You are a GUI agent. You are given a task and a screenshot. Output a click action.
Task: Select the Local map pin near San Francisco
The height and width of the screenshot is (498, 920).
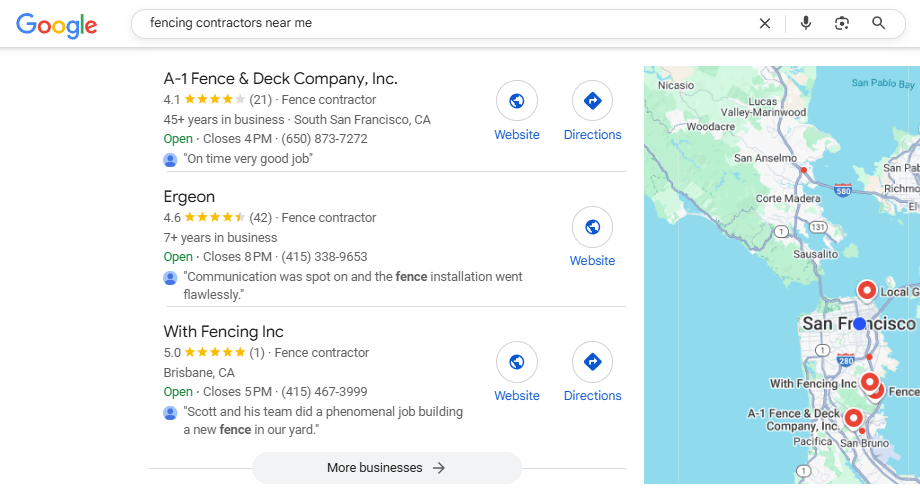pos(867,291)
